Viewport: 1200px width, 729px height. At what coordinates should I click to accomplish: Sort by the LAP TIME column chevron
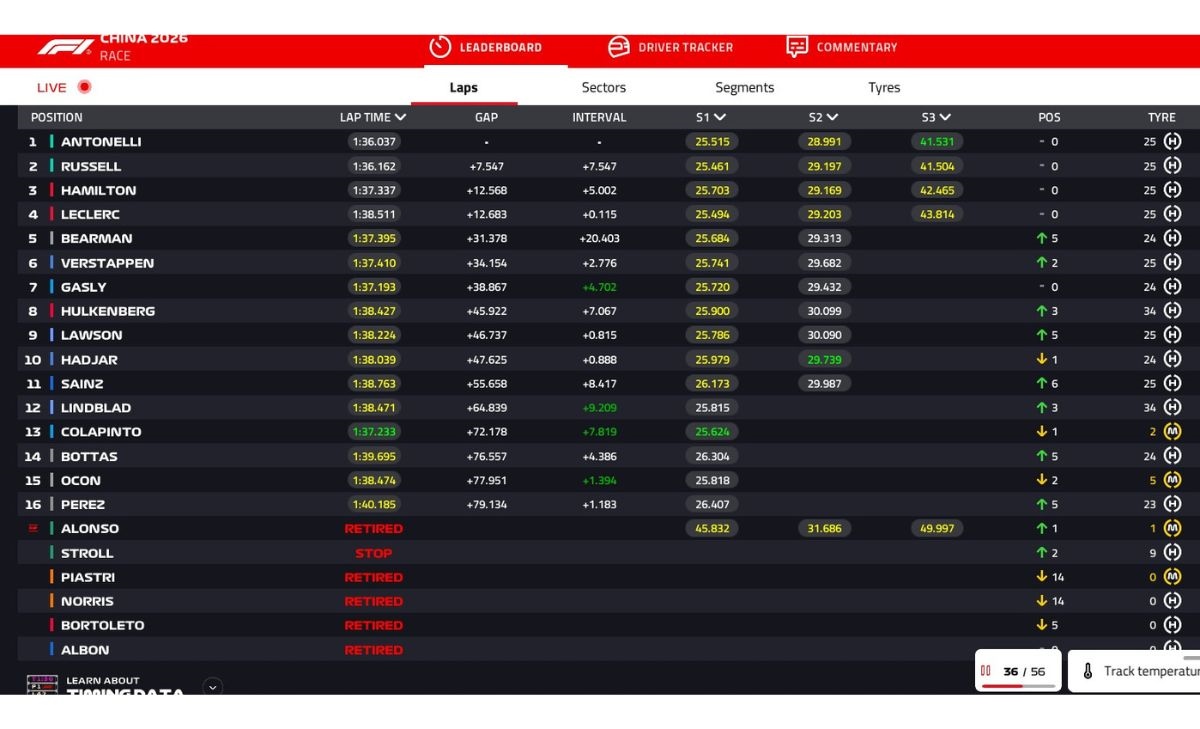point(401,118)
